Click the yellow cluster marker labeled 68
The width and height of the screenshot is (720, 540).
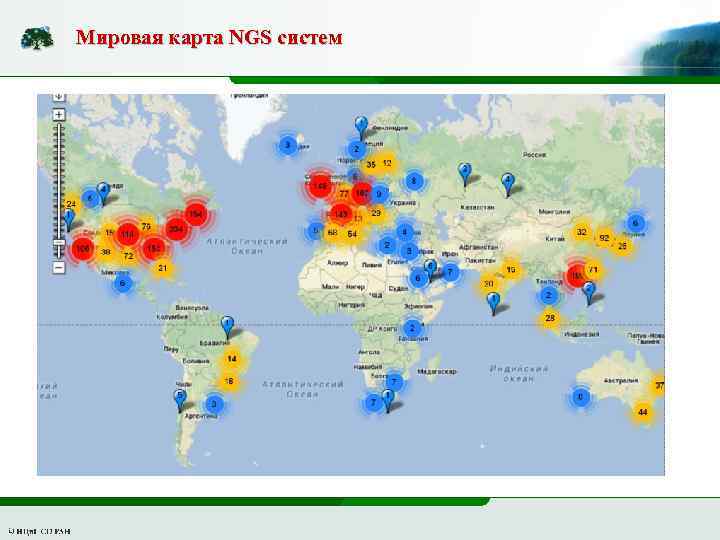pyautogui.click(x=332, y=233)
